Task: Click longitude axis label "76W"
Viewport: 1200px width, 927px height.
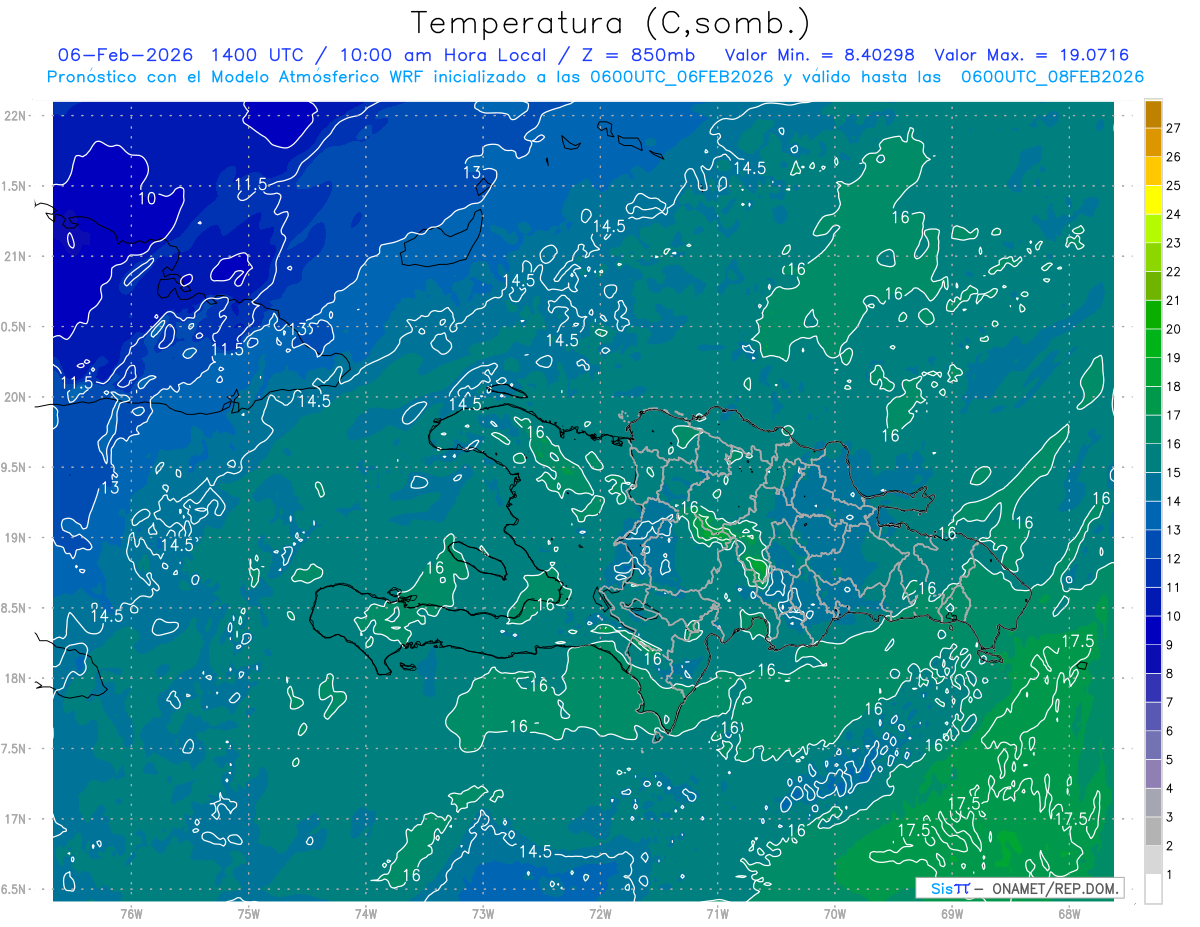Action: pyautogui.click(x=131, y=914)
